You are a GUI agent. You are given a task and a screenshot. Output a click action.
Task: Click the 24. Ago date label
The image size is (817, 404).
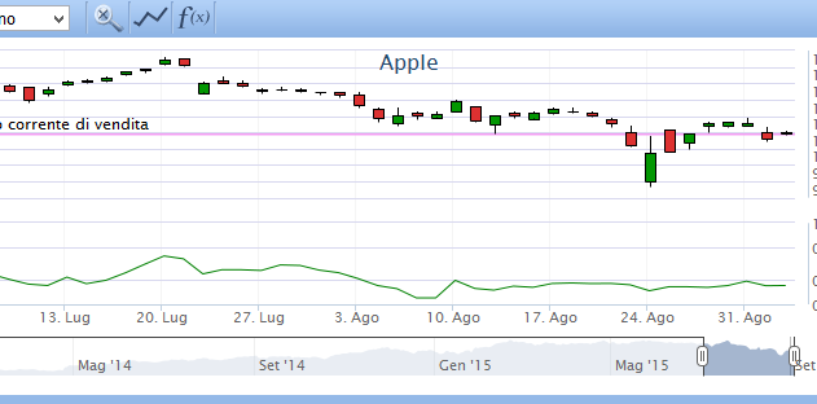coord(647,317)
